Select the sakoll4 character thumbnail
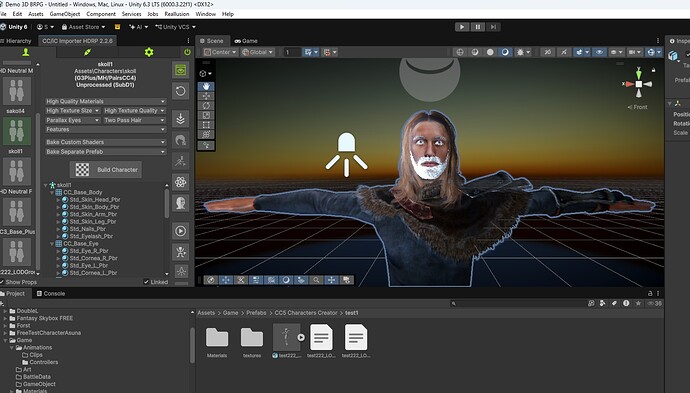690x393 pixels. coord(17,91)
